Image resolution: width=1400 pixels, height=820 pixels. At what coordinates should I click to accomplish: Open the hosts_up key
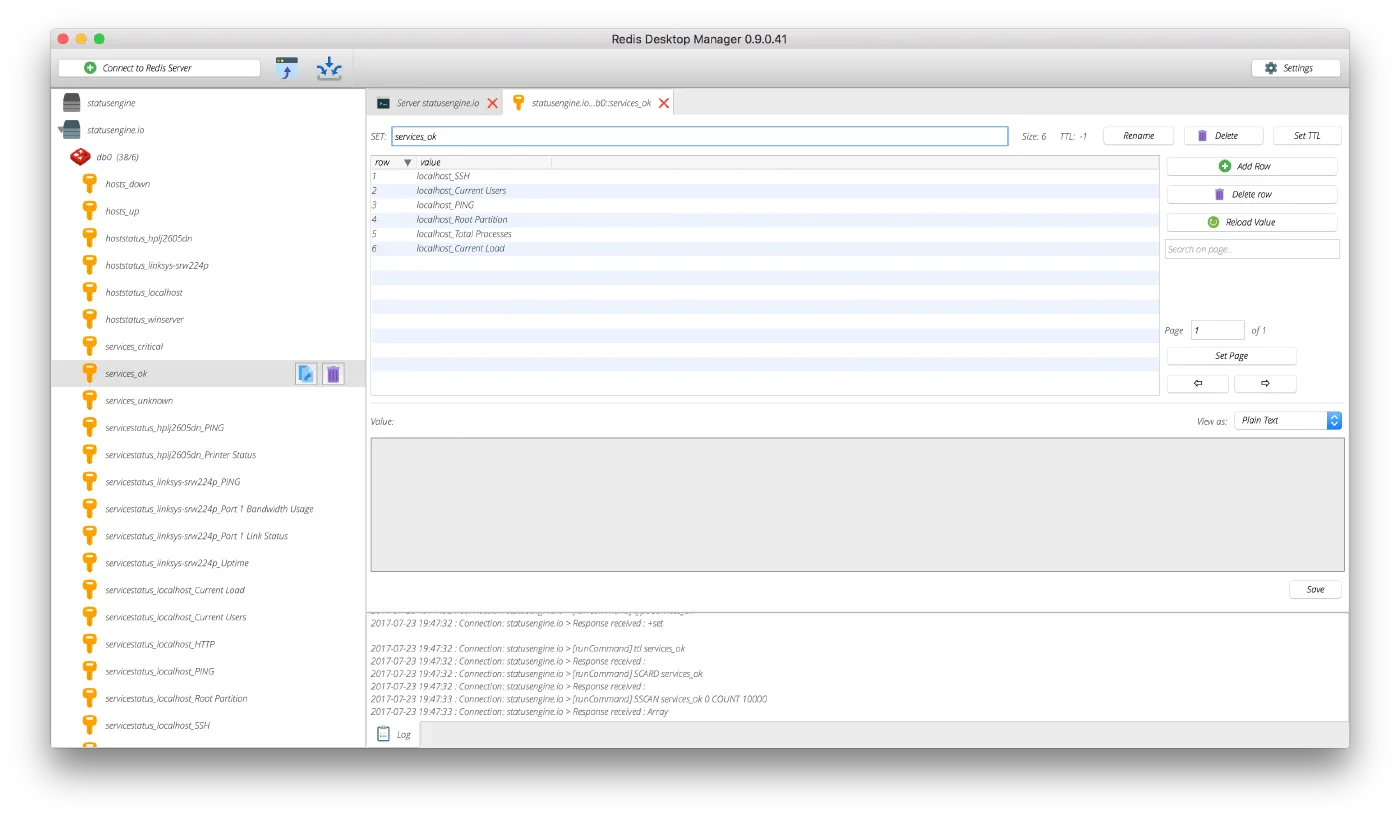pyautogui.click(x=122, y=211)
